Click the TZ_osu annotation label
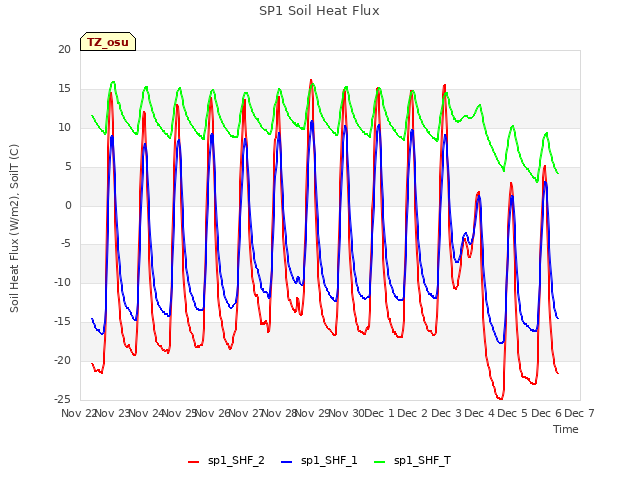The height and width of the screenshot is (480, 640). click(108, 42)
